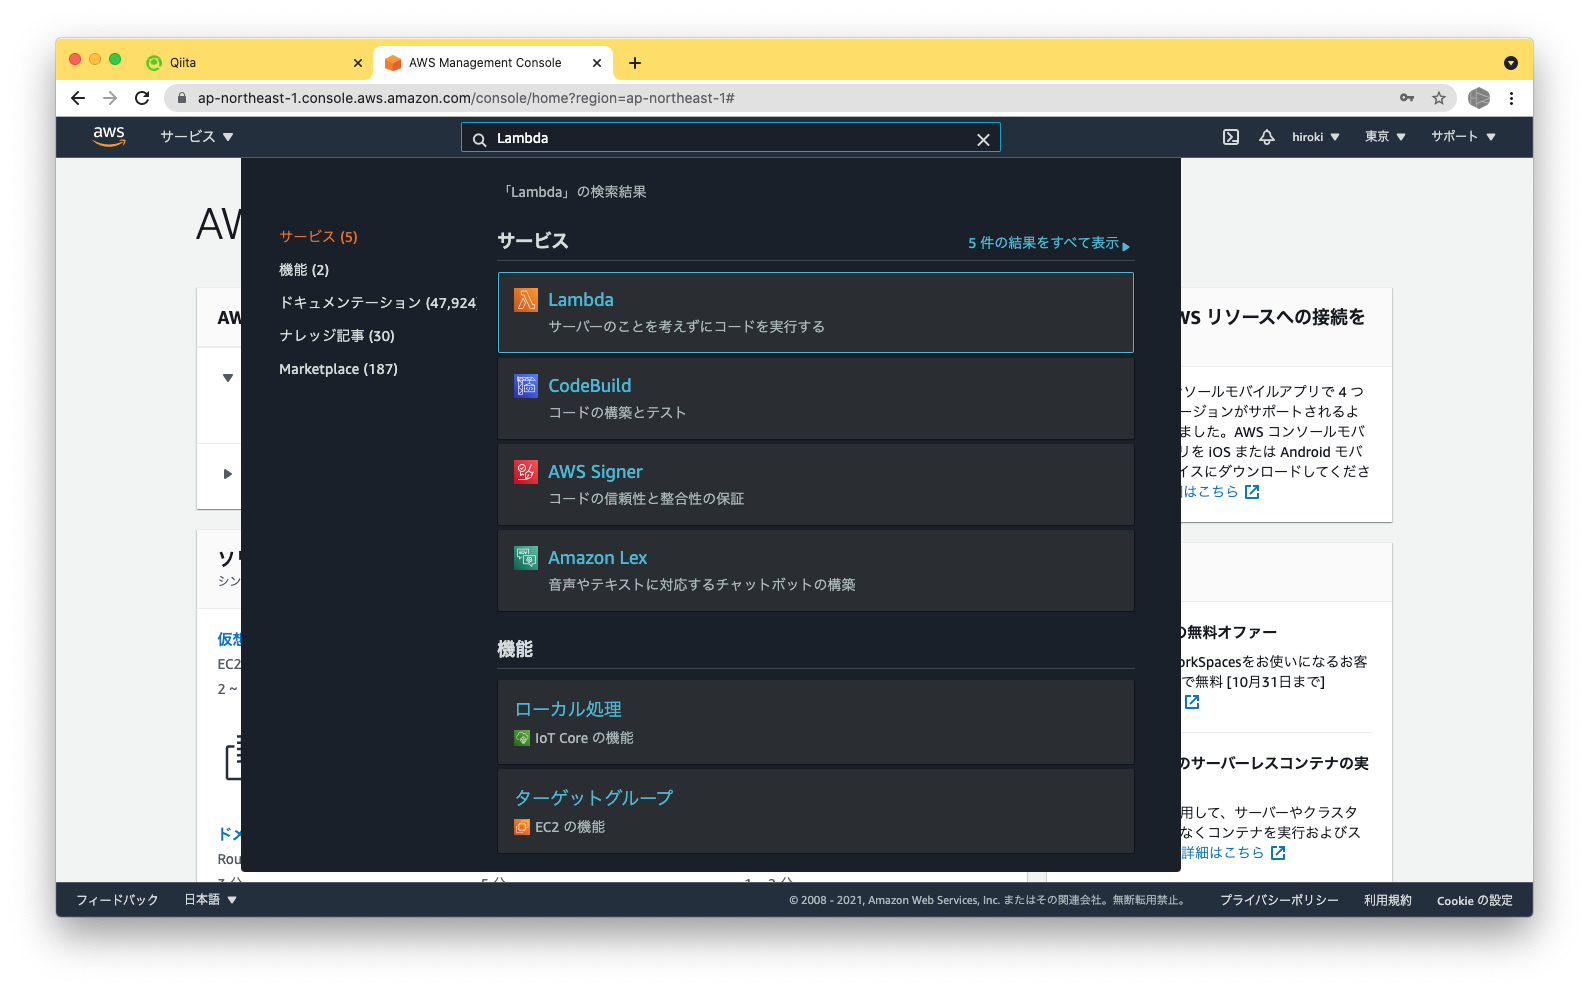Open the Chrome profile avatar icon
1589x991 pixels.
(1479, 98)
